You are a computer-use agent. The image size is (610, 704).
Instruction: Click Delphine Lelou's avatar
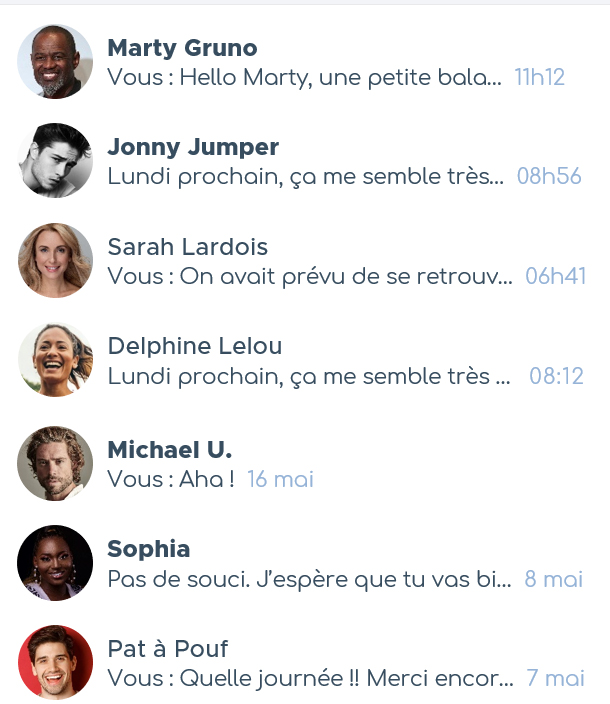click(55, 361)
